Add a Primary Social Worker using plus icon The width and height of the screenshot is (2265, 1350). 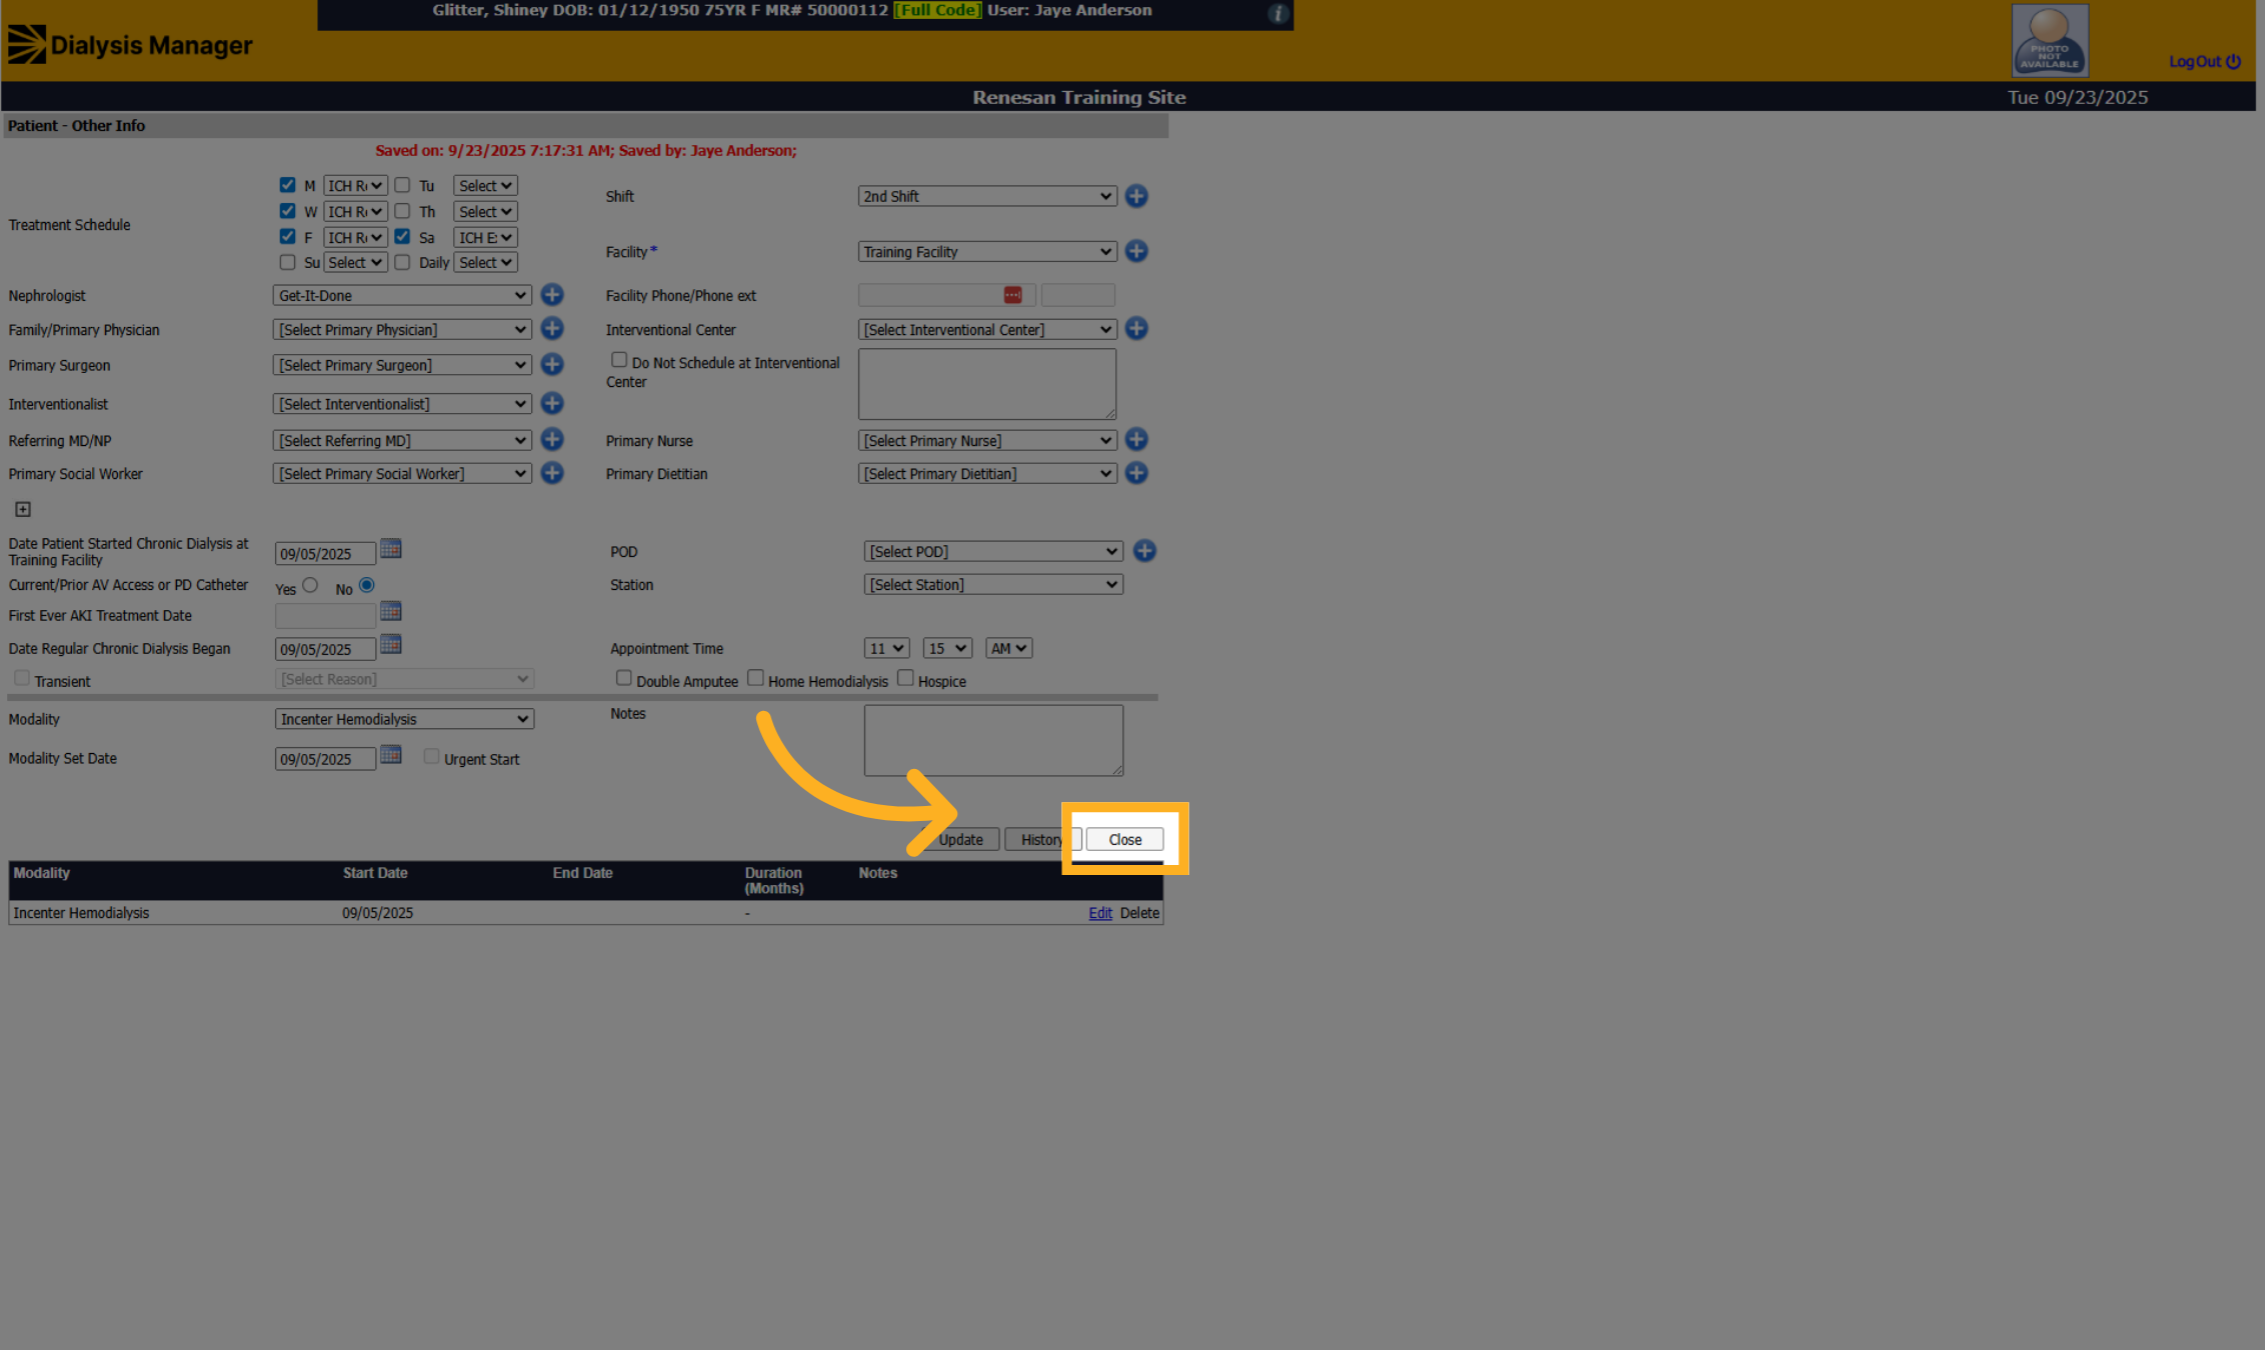552,473
